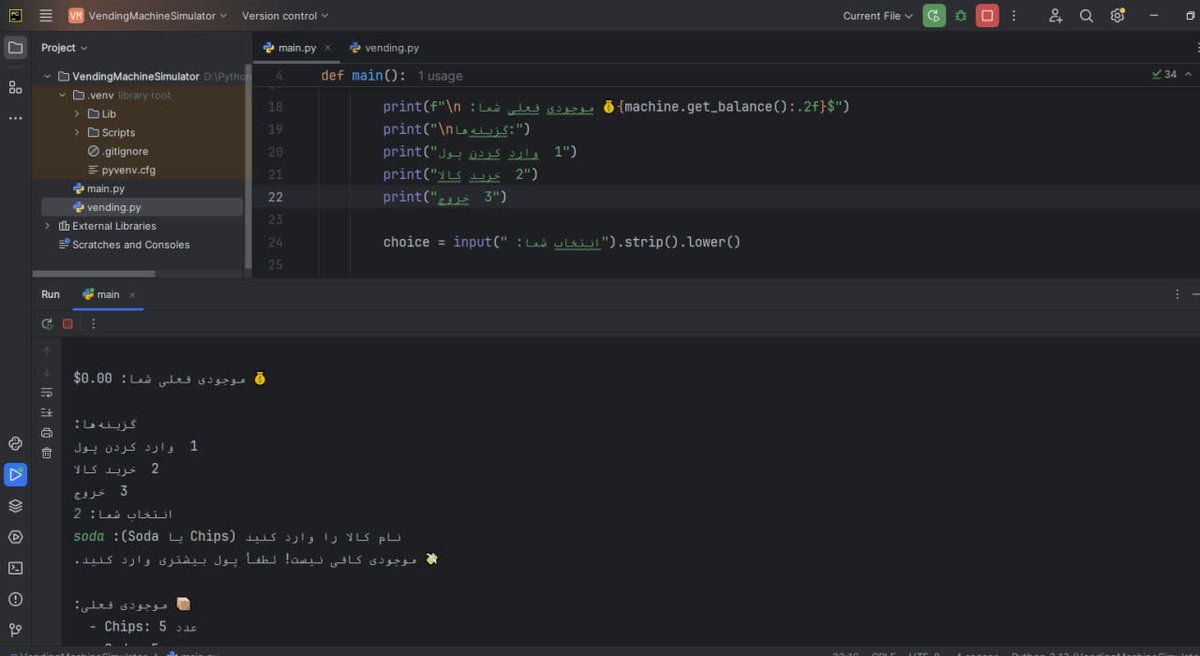
Task: Close the main run tab
Action: (x=132, y=294)
